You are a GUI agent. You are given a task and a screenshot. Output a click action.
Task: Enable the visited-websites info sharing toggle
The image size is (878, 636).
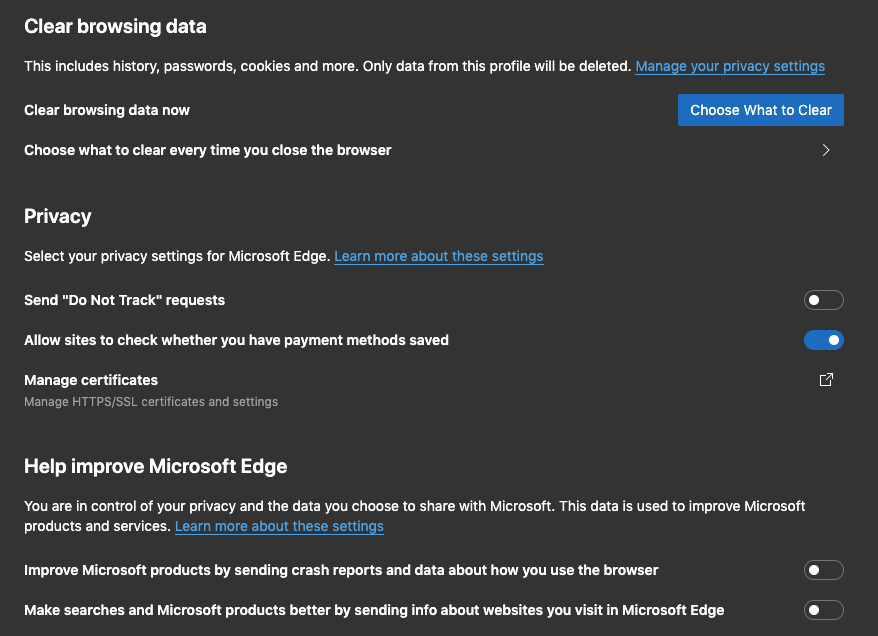823,610
